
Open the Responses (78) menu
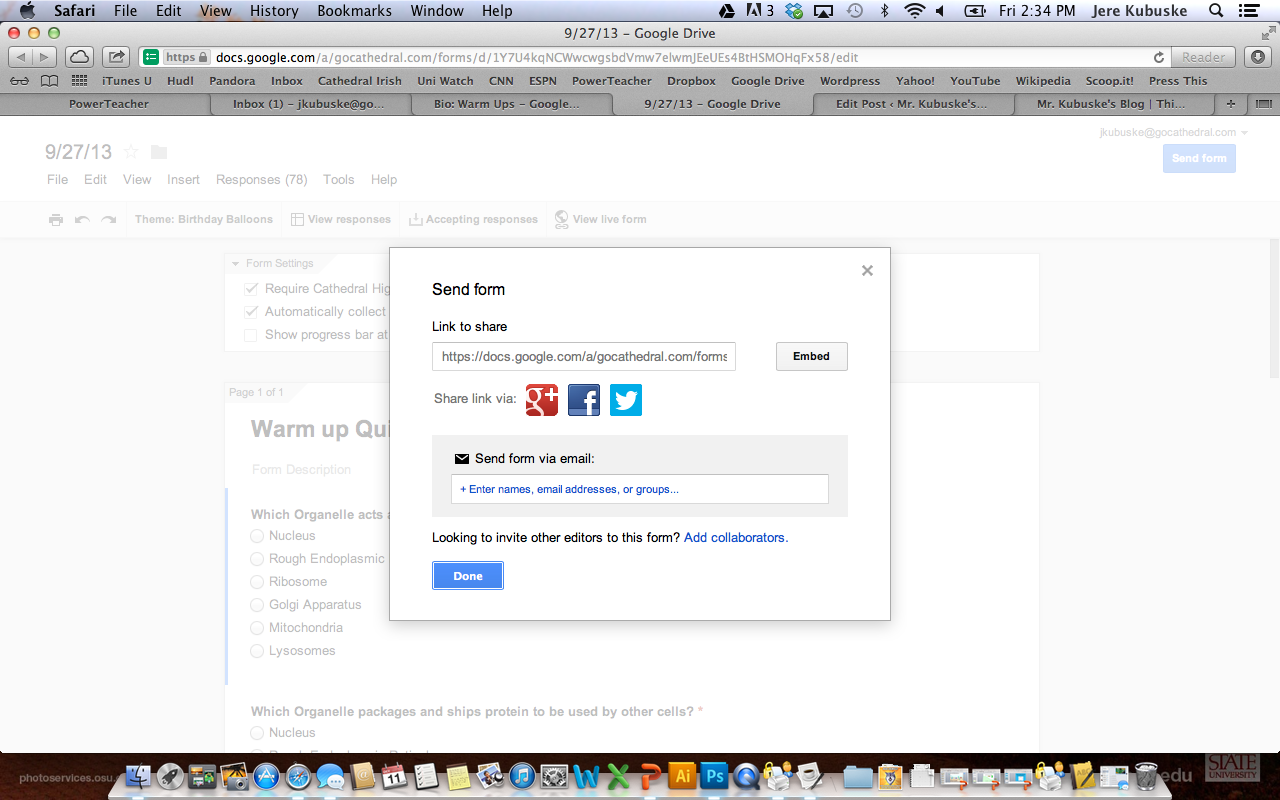pyautogui.click(x=261, y=180)
